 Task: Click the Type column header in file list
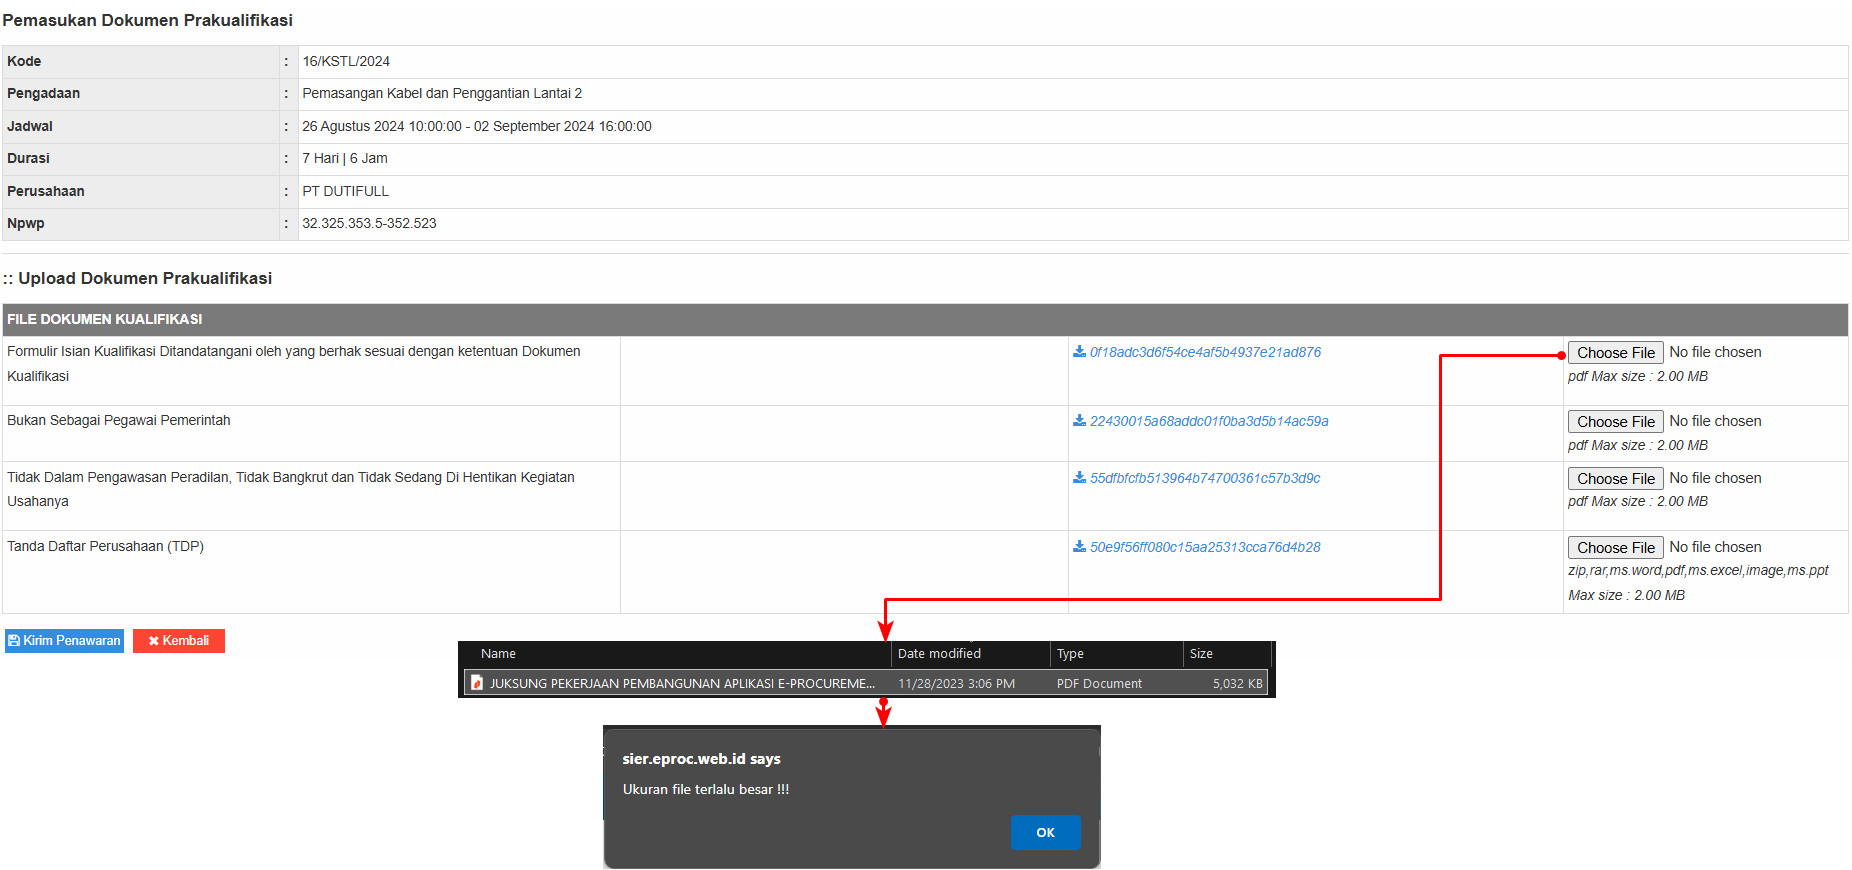[x=1070, y=654]
